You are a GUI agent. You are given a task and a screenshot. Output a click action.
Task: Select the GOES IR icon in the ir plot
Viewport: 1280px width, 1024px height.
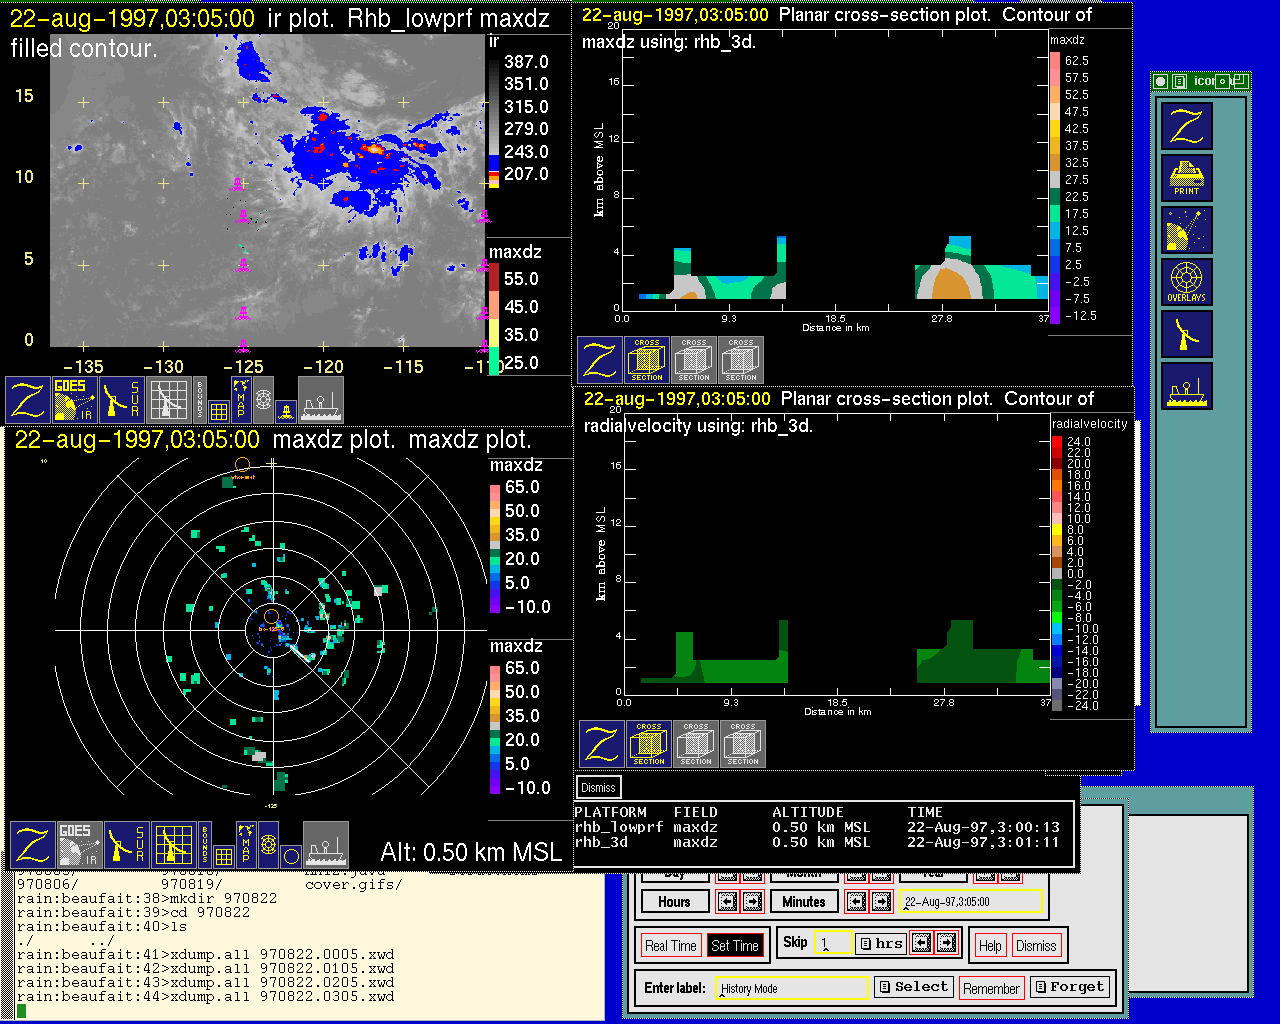(75, 399)
